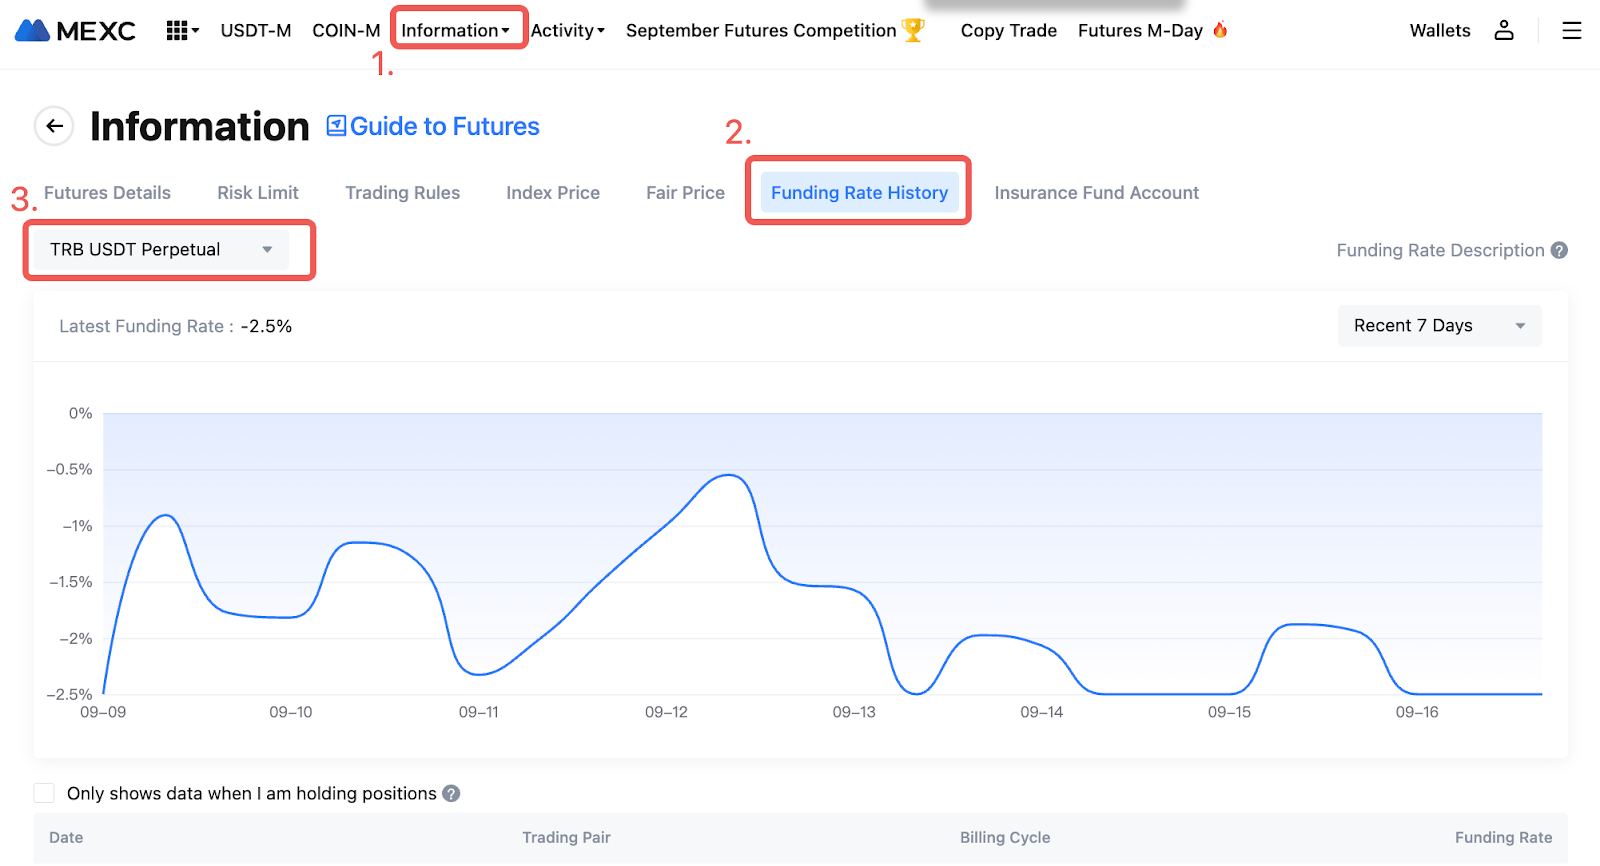1600x866 pixels.
Task: Enable only shows data when holding positions
Action: click(44, 793)
